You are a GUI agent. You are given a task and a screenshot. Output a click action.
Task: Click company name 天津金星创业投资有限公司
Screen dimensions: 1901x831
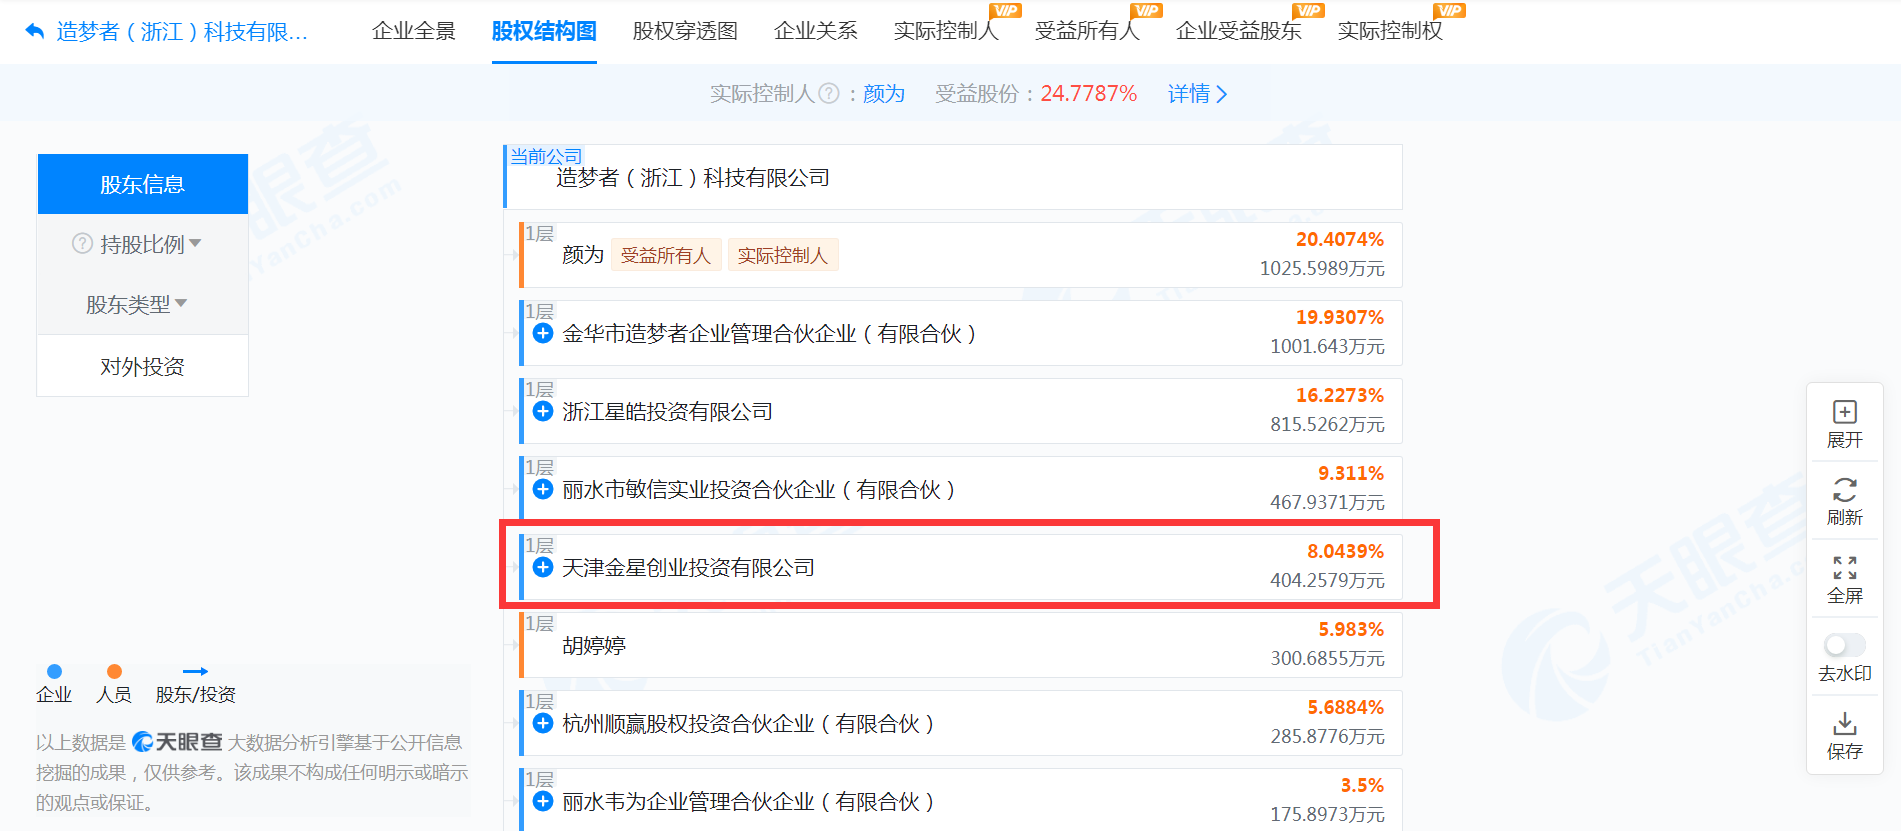click(x=688, y=567)
